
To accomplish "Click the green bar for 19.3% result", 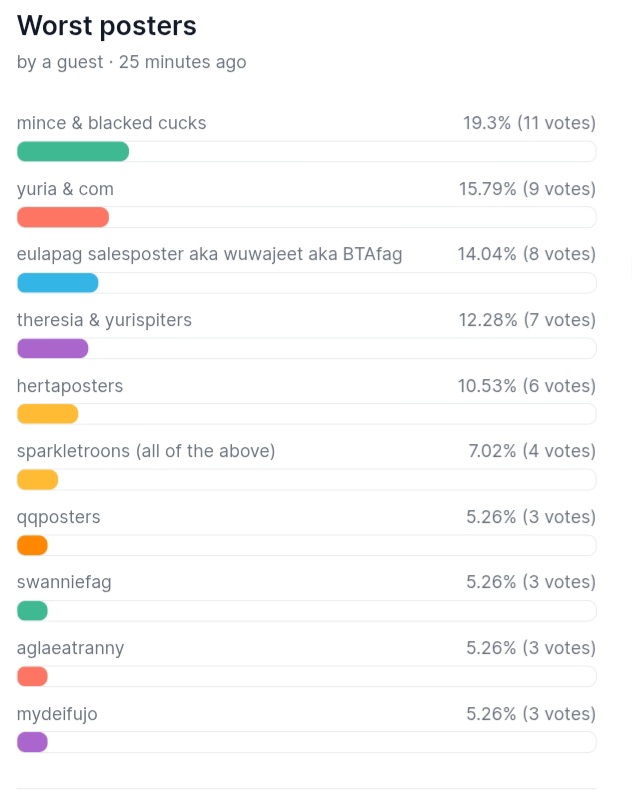I will [73, 152].
